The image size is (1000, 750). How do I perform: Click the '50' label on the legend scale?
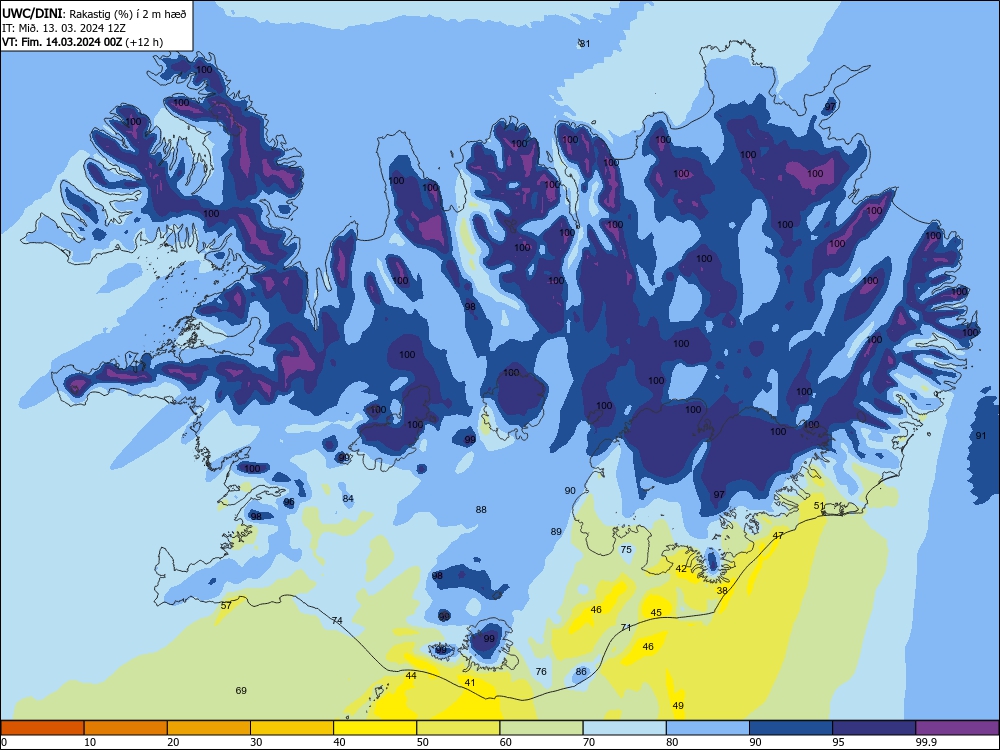(422, 742)
